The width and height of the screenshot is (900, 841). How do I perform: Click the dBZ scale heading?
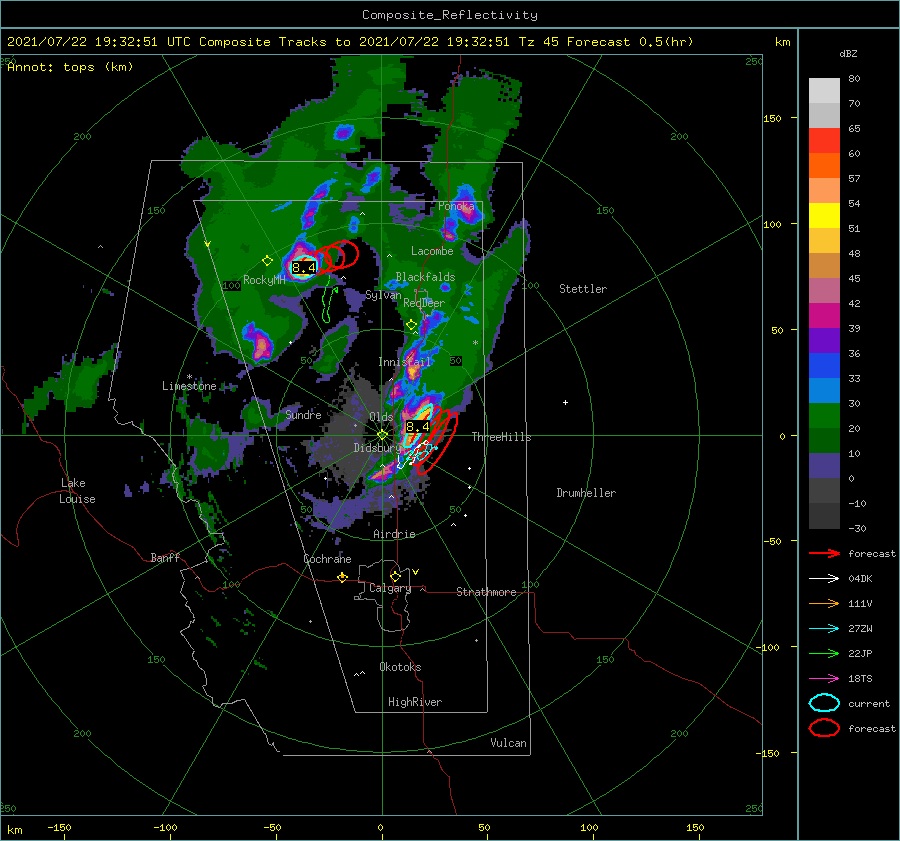tap(848, 54)
